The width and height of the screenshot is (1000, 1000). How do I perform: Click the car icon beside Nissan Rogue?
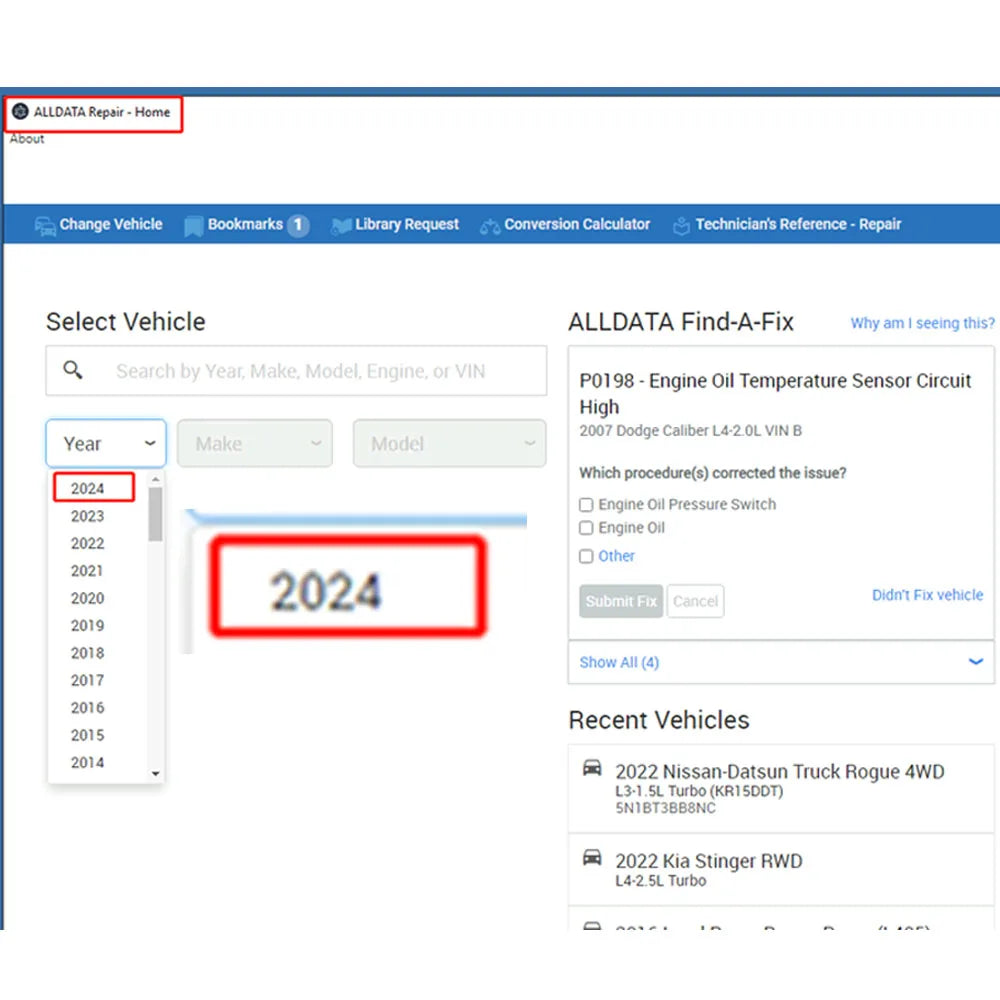(592, 767)
